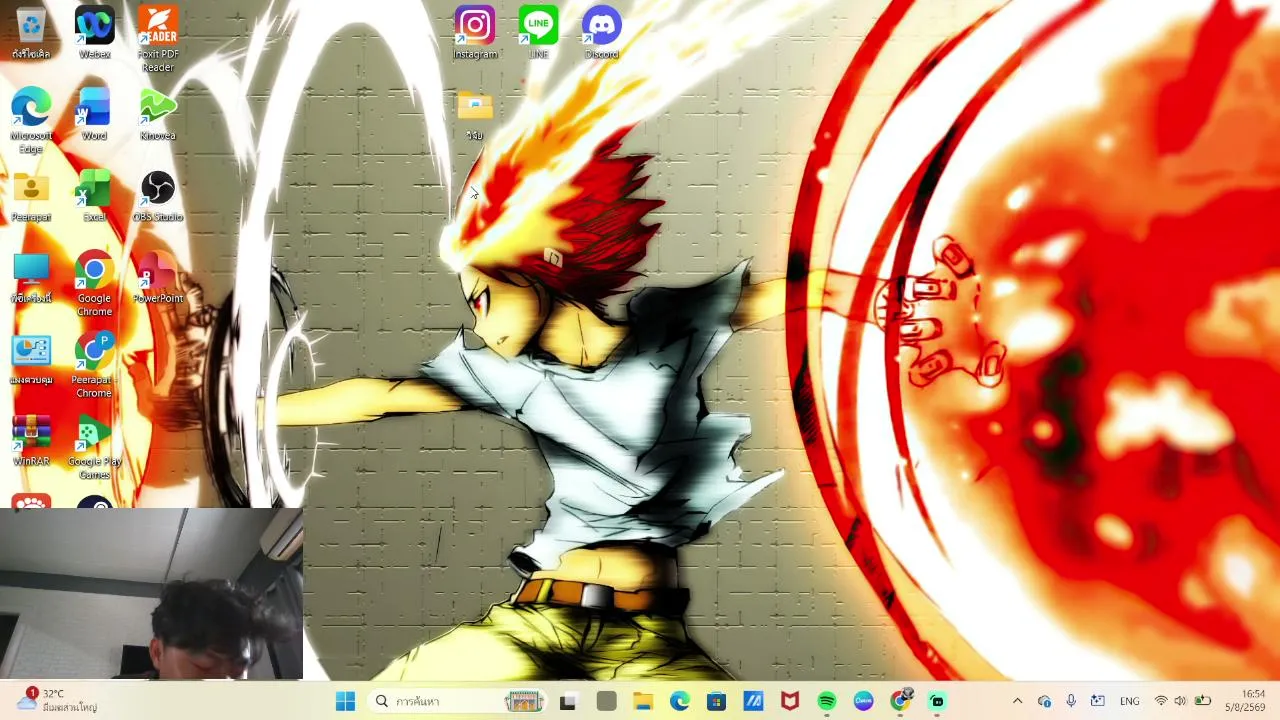The image size is (1280, 720).
Task: Select the WinRAR desktop shortcut
Action: pos(31,441)
